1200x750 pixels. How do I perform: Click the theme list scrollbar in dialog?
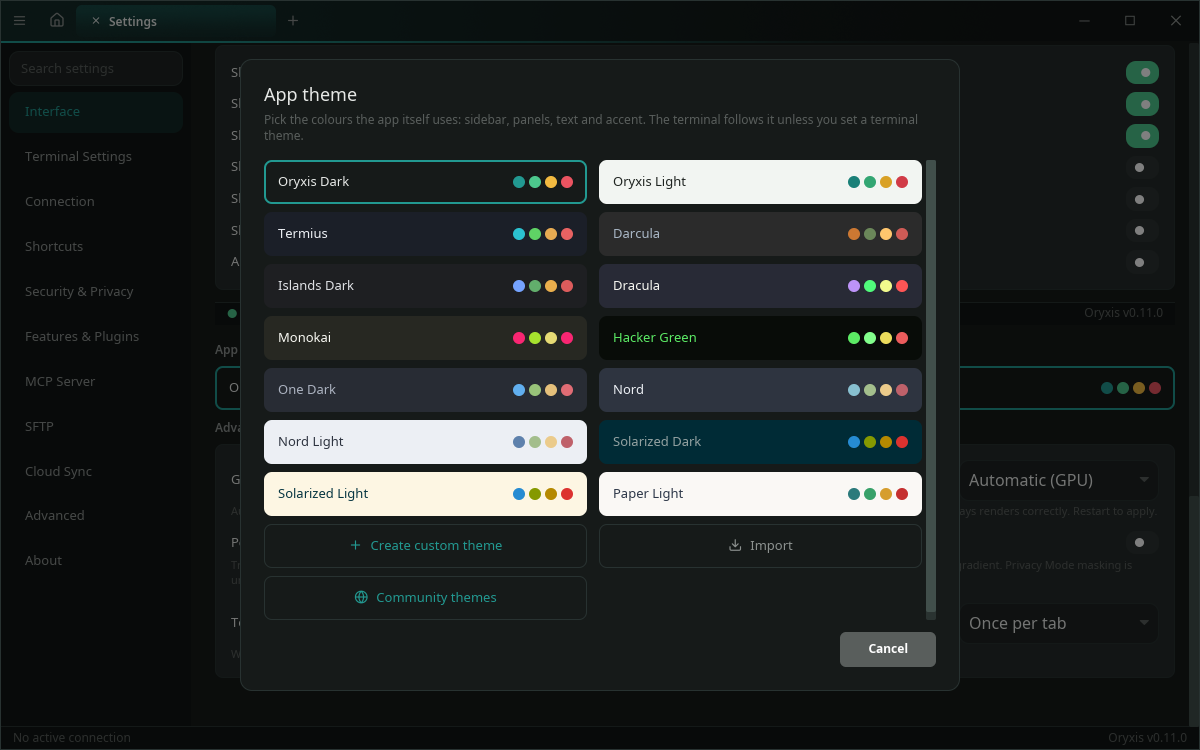pos(931,386)
